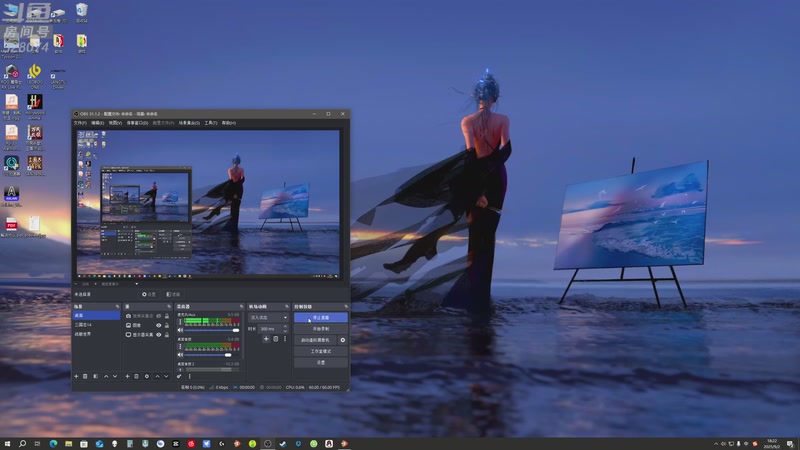Hide the image source via eye icon
The height and width of the screenshot is (450, 800).
pyautogui.click(x=159, y=326)
